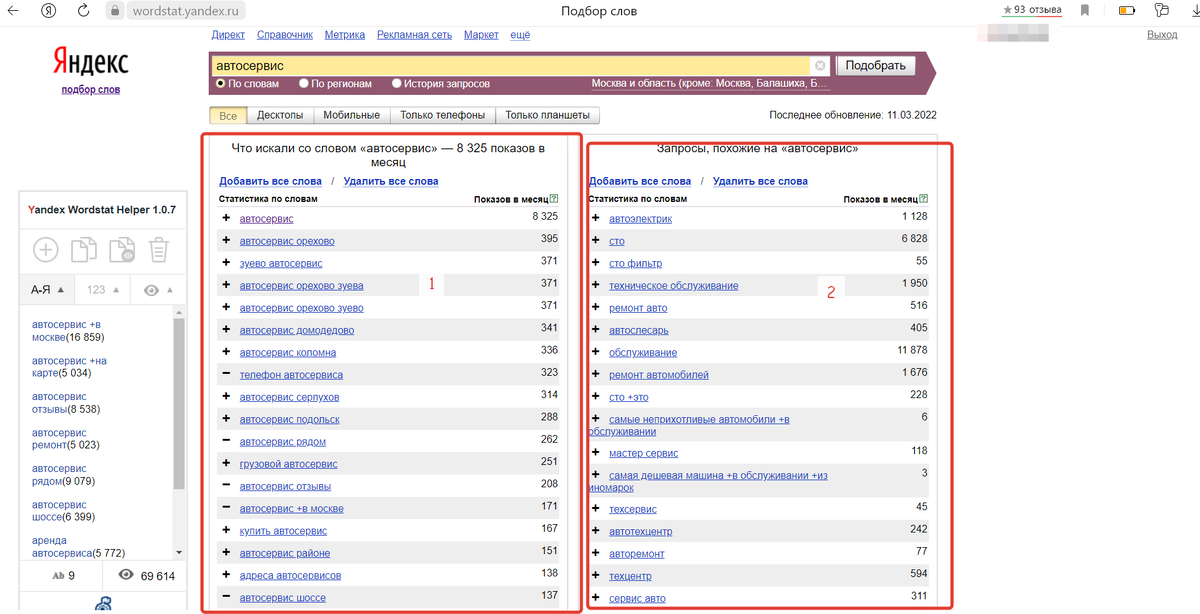Remove «автосервис рядом» with its minus icon

[226, 441]
